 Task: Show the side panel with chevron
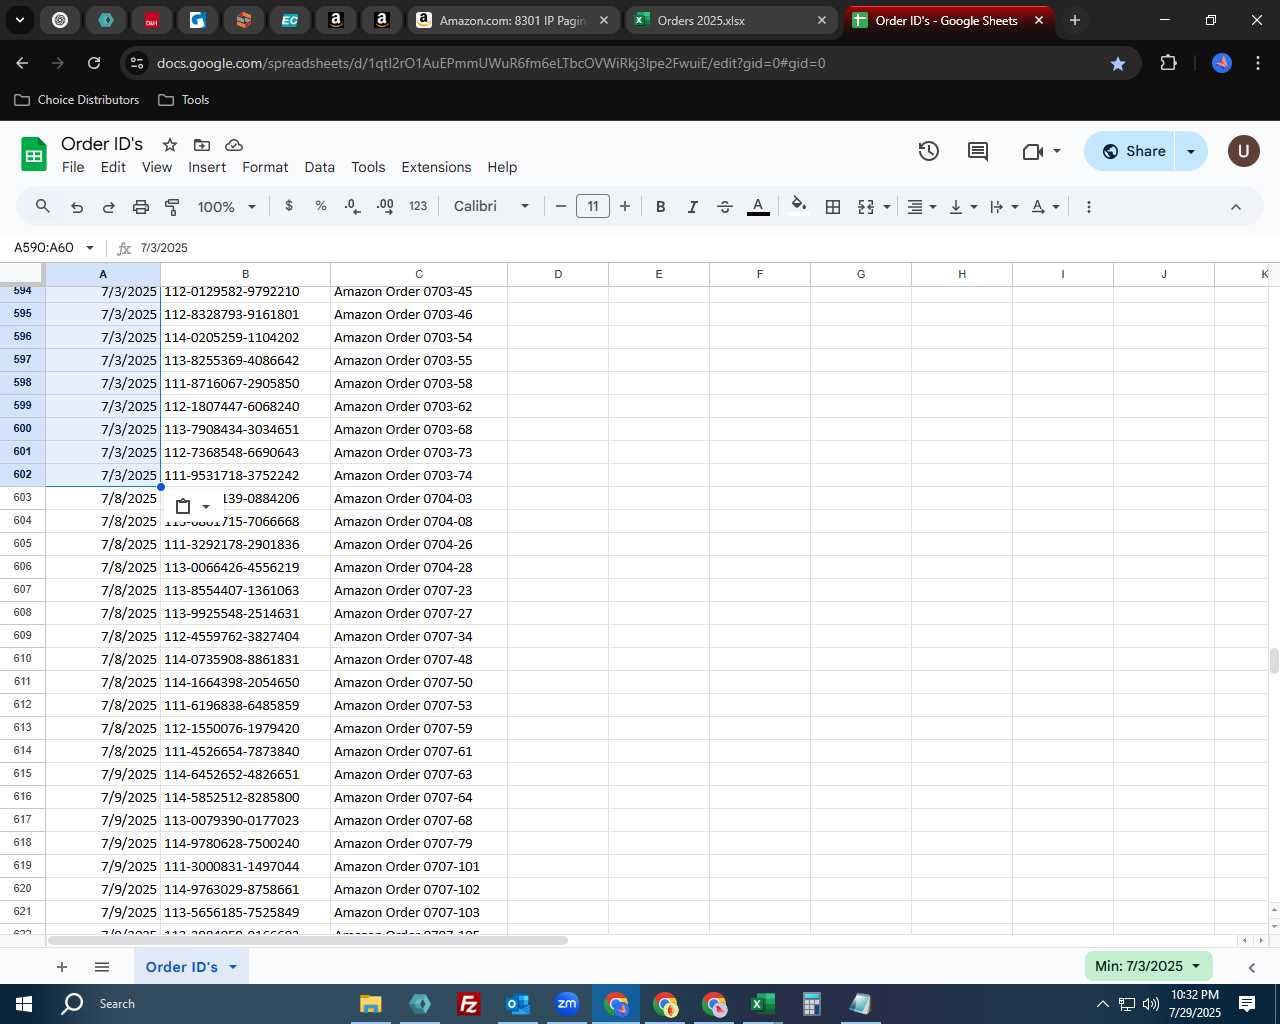click(1251, 967)
